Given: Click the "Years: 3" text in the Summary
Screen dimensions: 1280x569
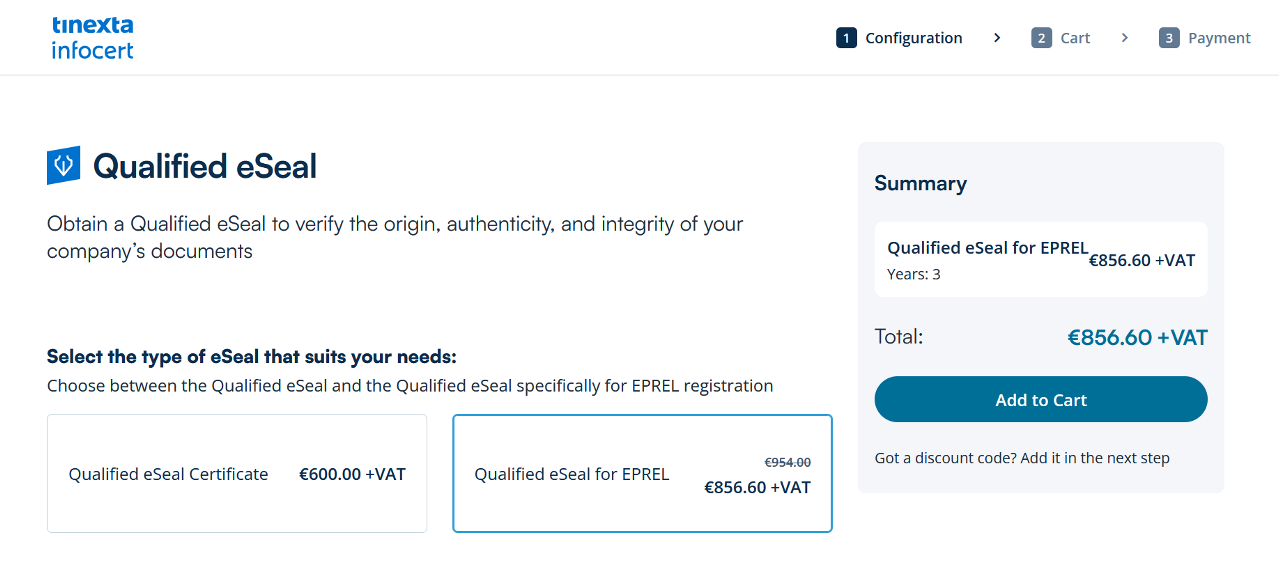Looking at the screenshot, I should coord(914,274).
